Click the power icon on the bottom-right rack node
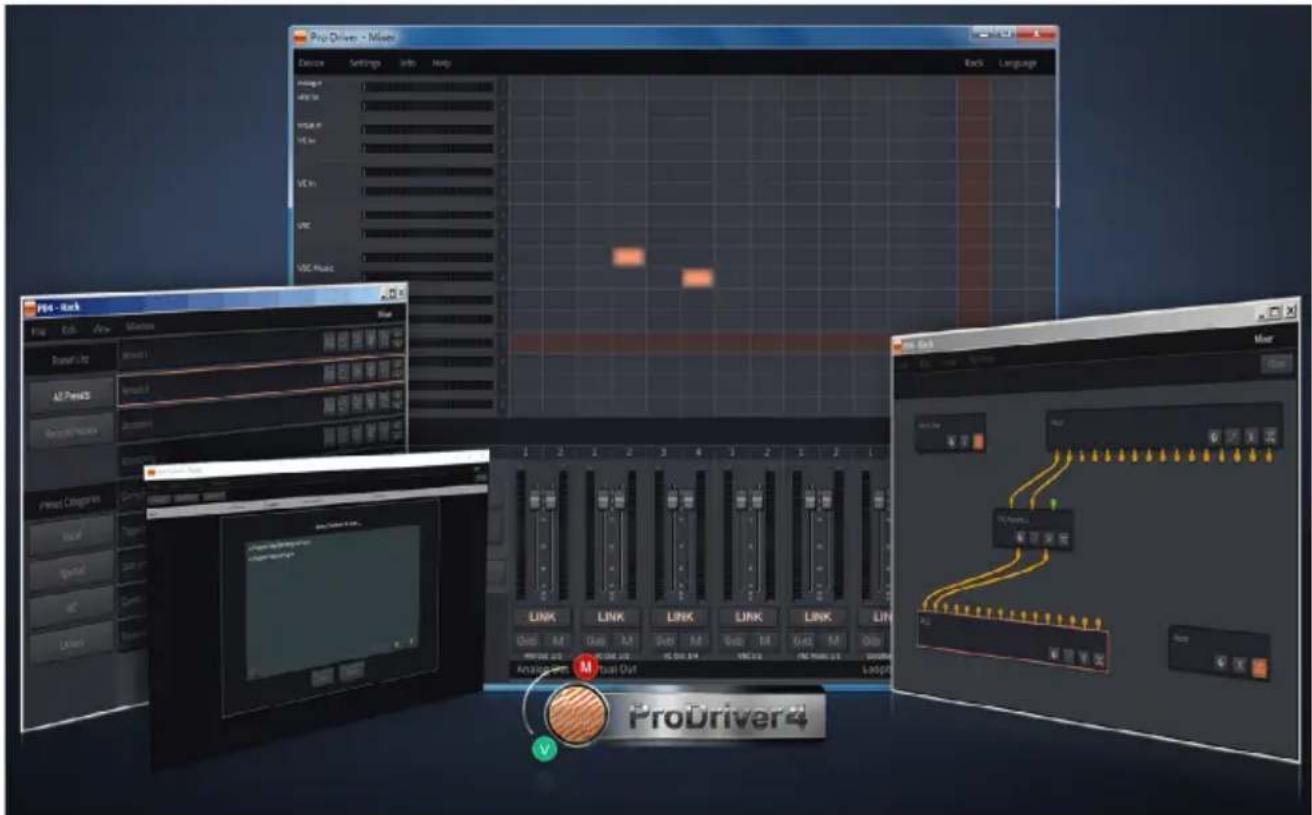1312x815 pixels. point(1221,662)
